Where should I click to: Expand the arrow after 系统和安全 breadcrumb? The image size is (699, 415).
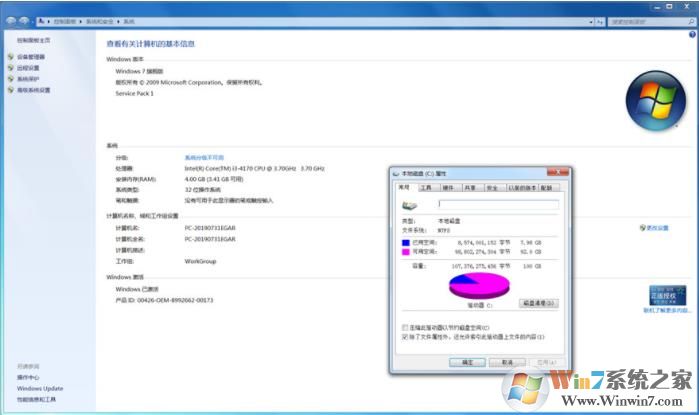tap(119, 21)
